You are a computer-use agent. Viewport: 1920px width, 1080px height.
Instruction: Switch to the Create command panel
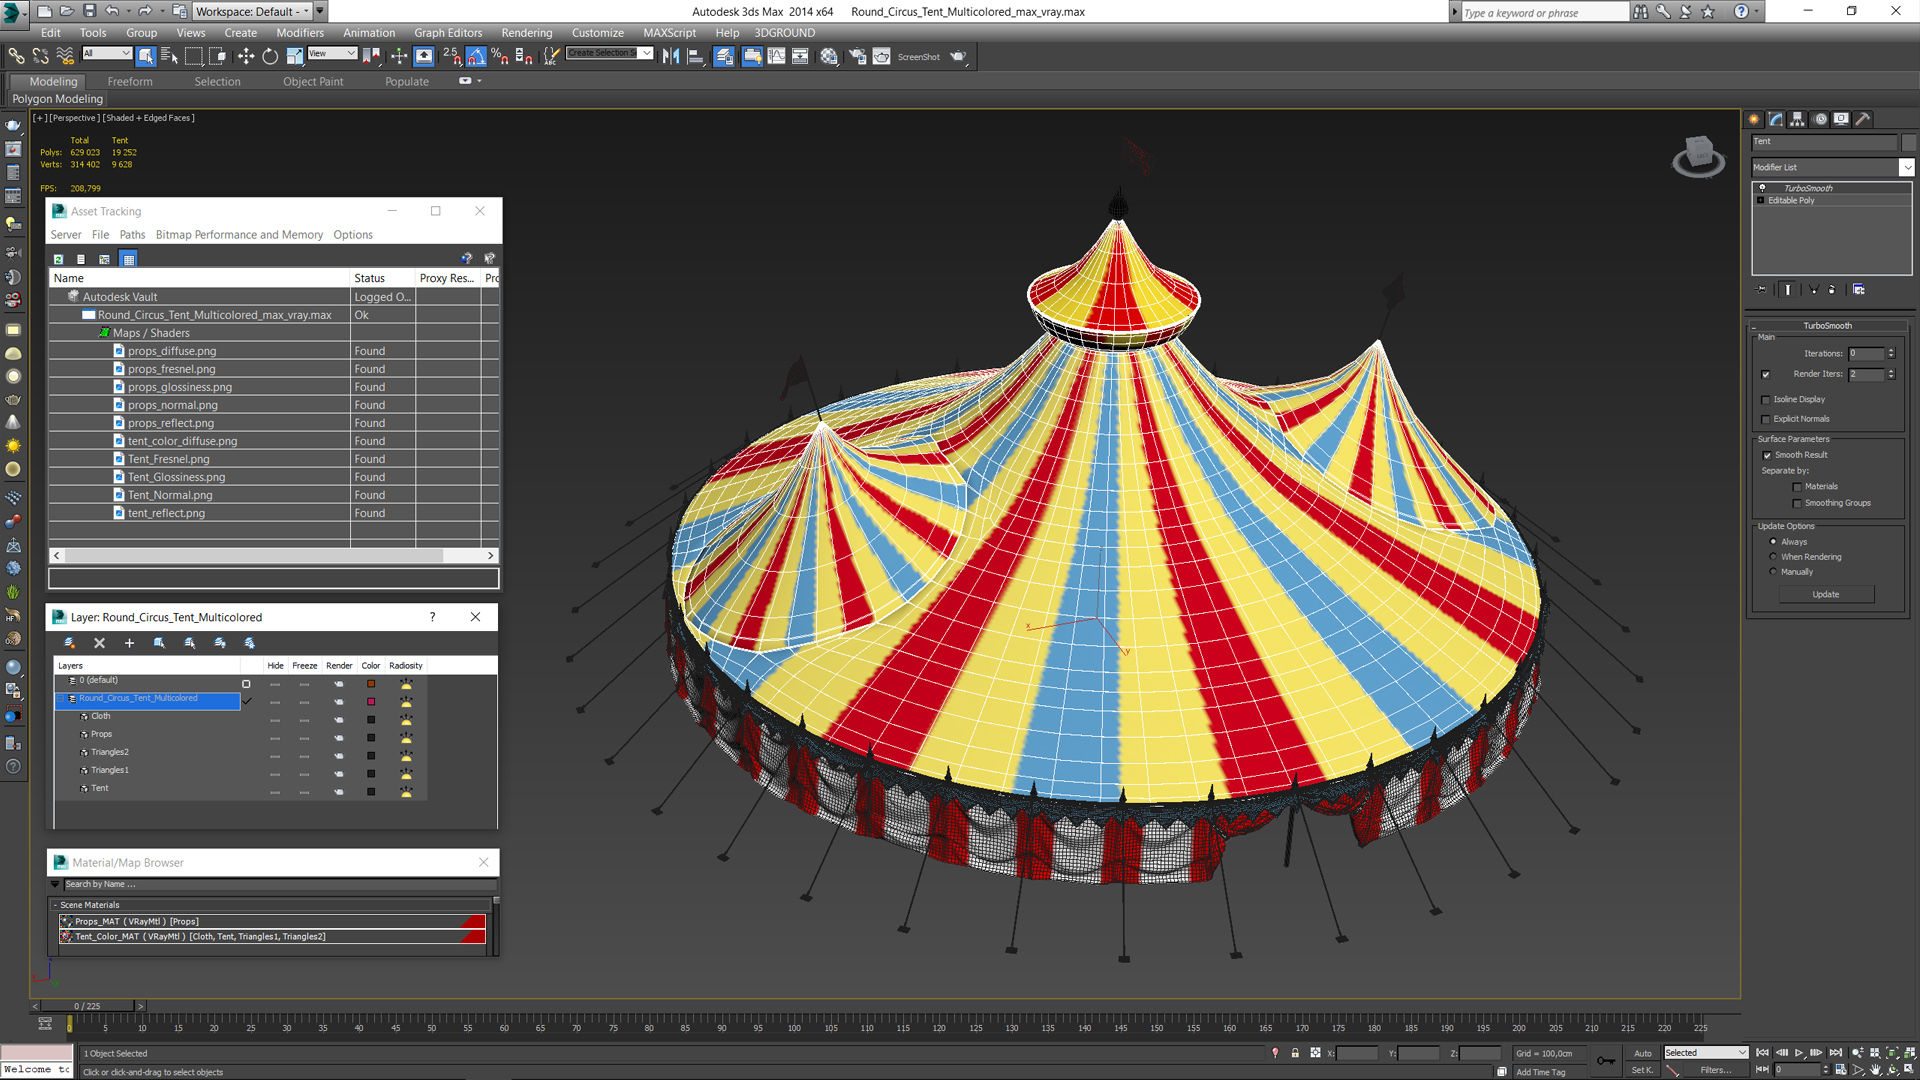click(1754, 119)
